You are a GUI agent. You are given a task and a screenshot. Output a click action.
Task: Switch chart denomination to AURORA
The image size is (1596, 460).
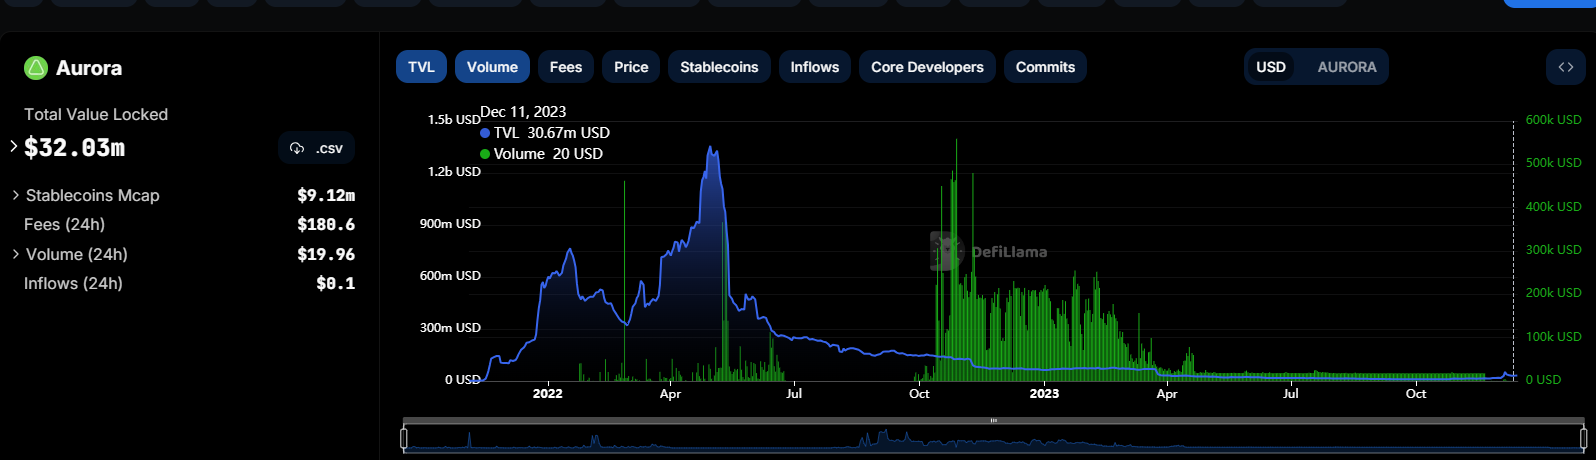(1346, 67)
